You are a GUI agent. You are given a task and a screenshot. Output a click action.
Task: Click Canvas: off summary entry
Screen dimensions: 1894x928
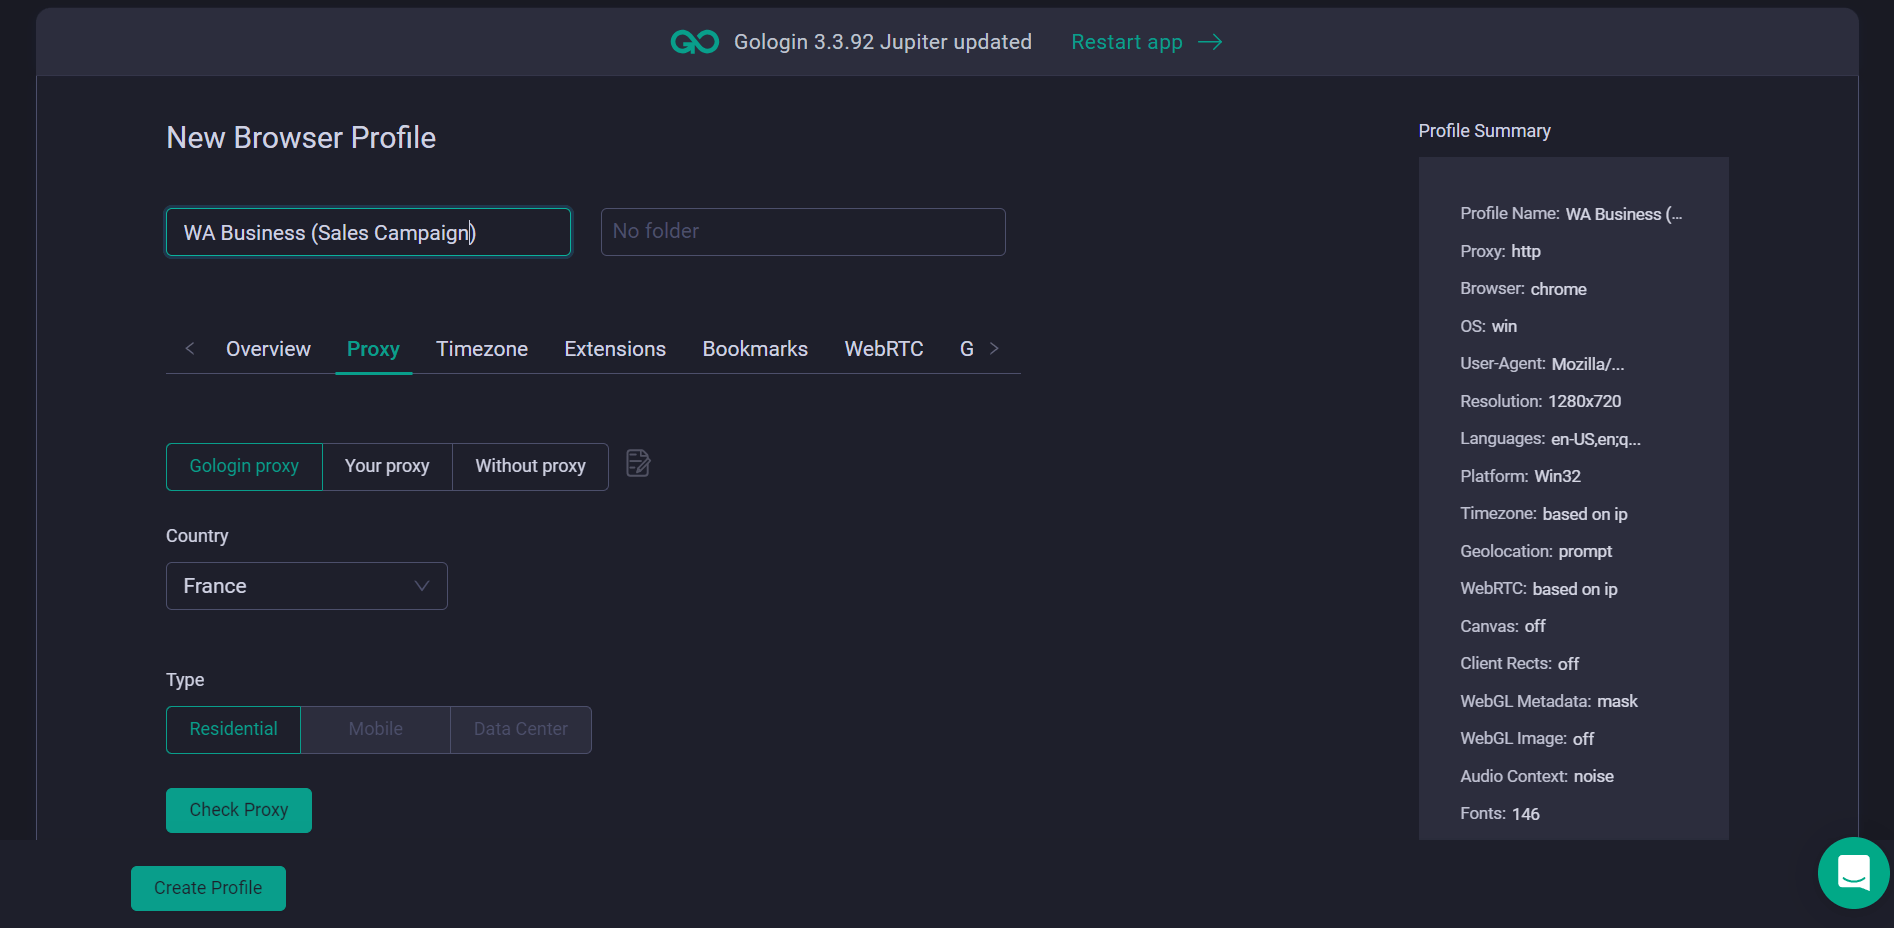(1503, 626)
